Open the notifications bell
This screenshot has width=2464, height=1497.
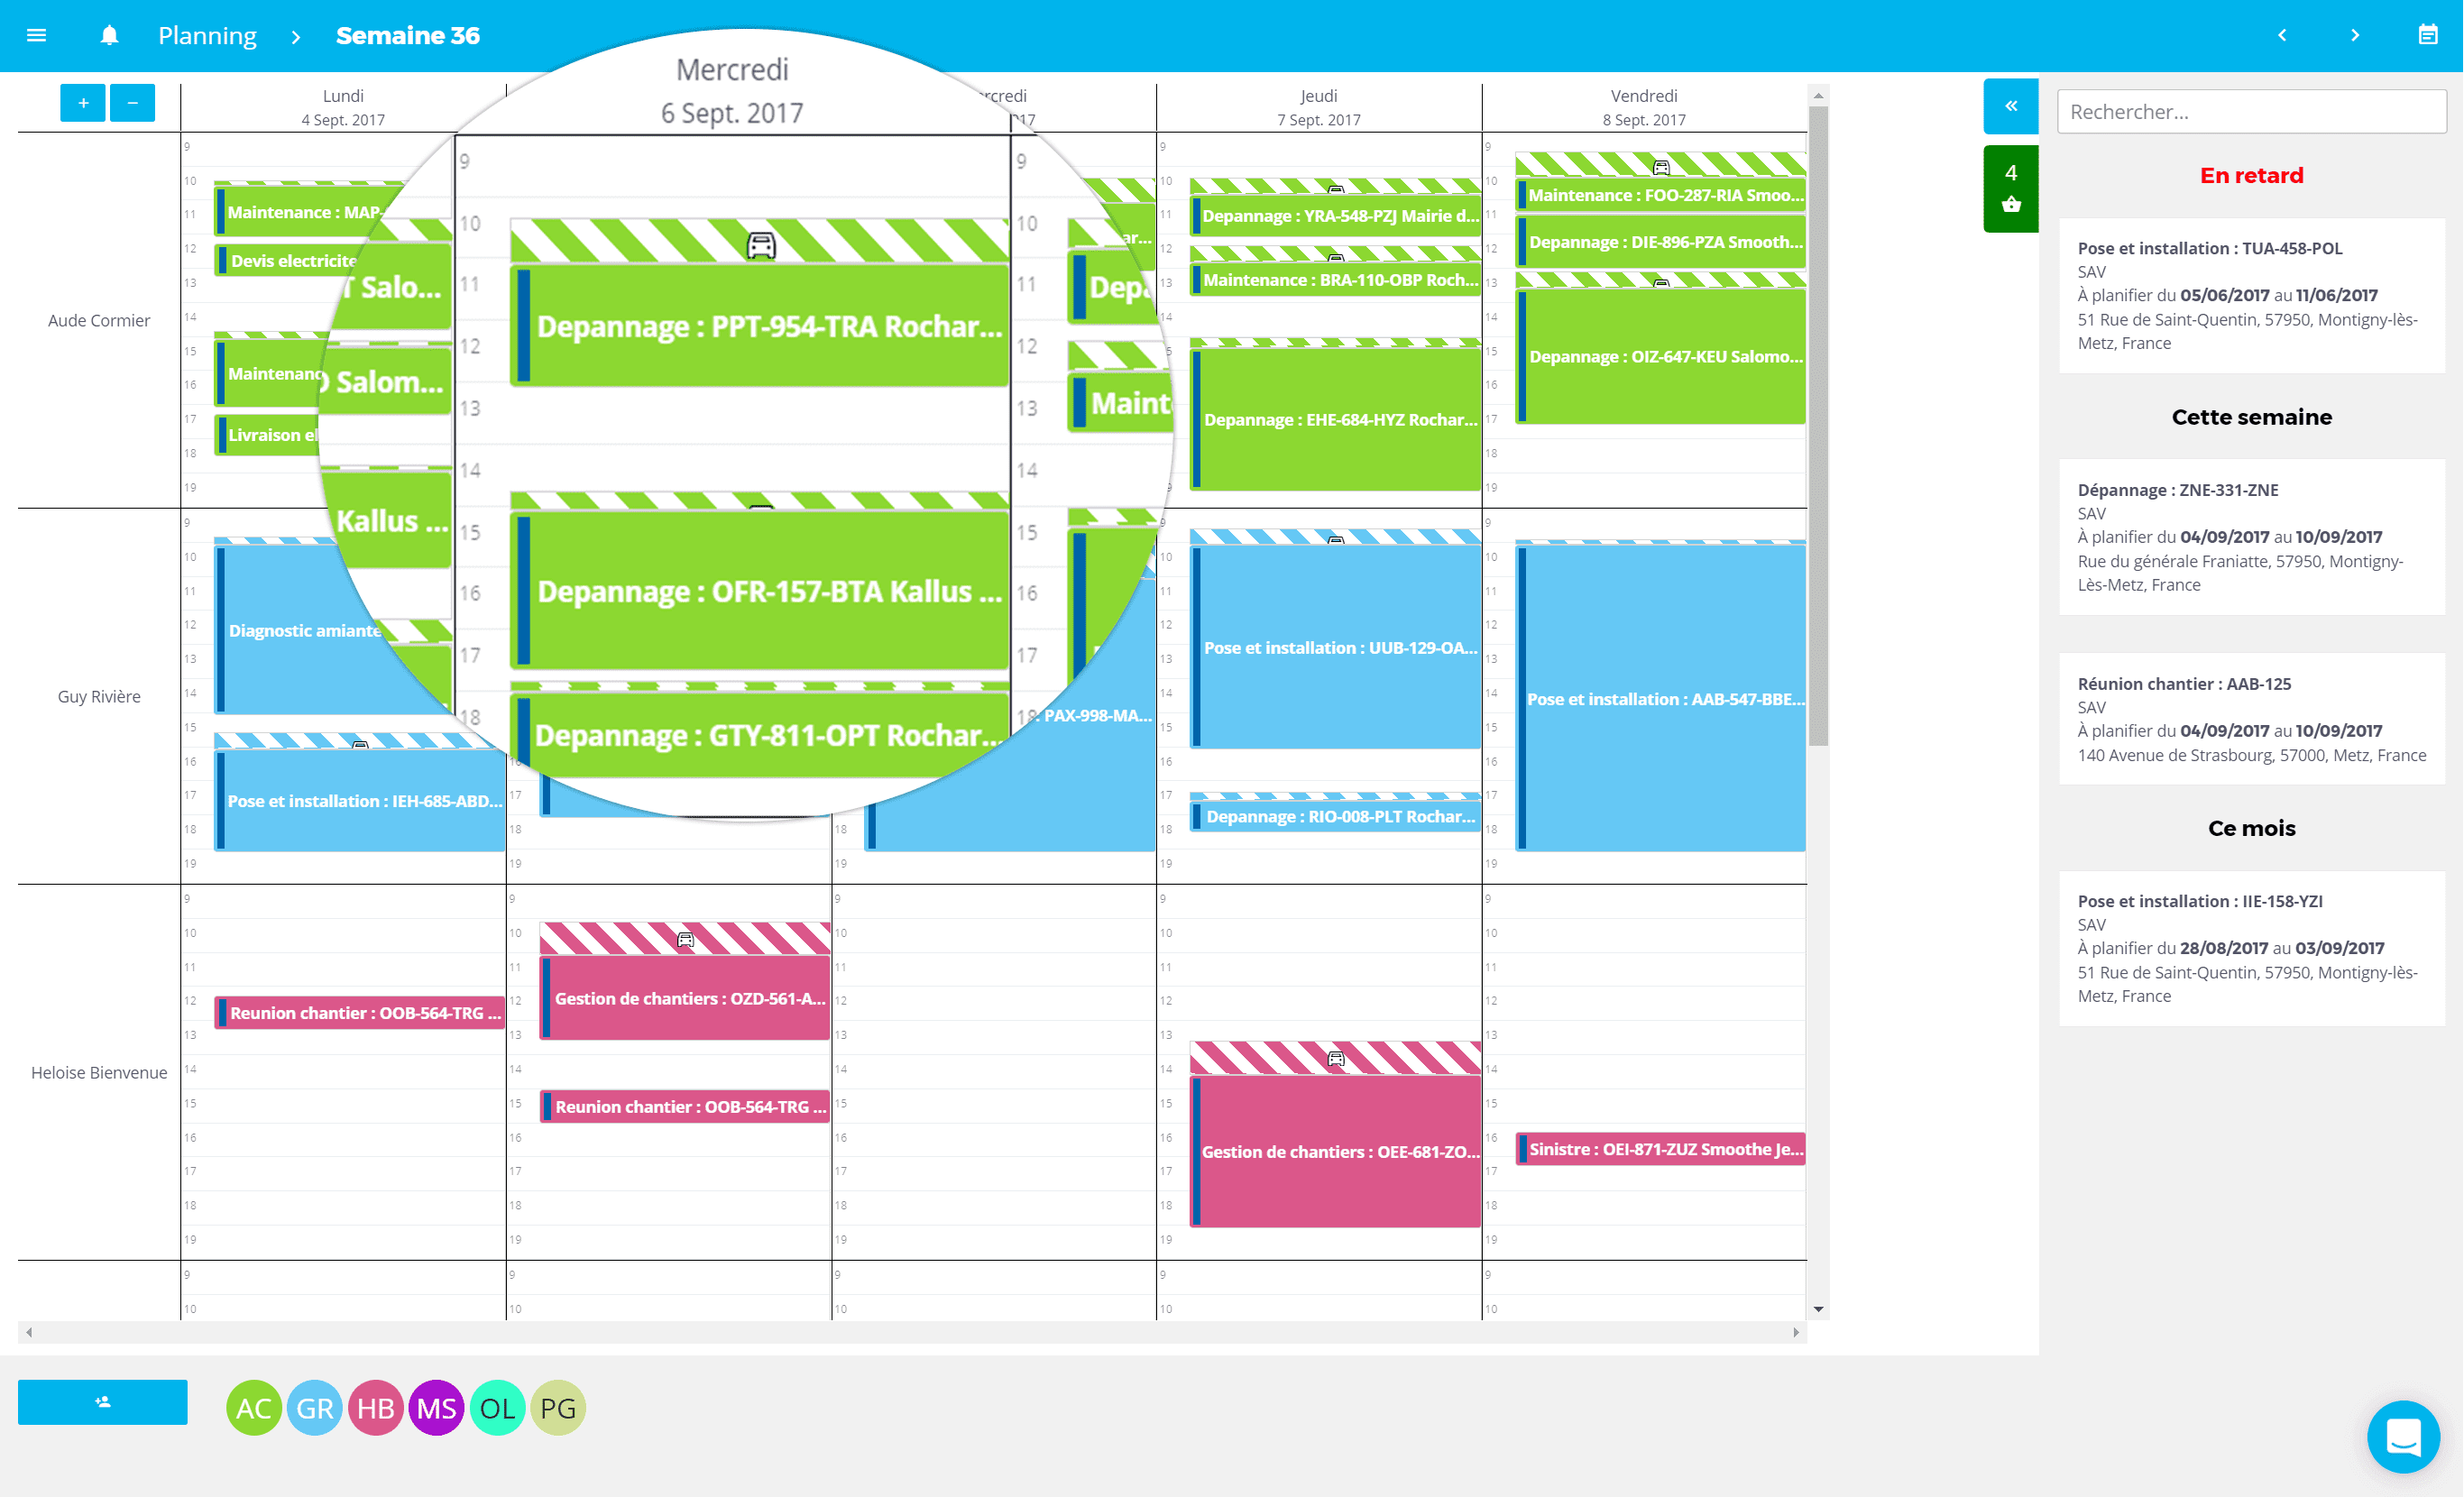(109, 35)
